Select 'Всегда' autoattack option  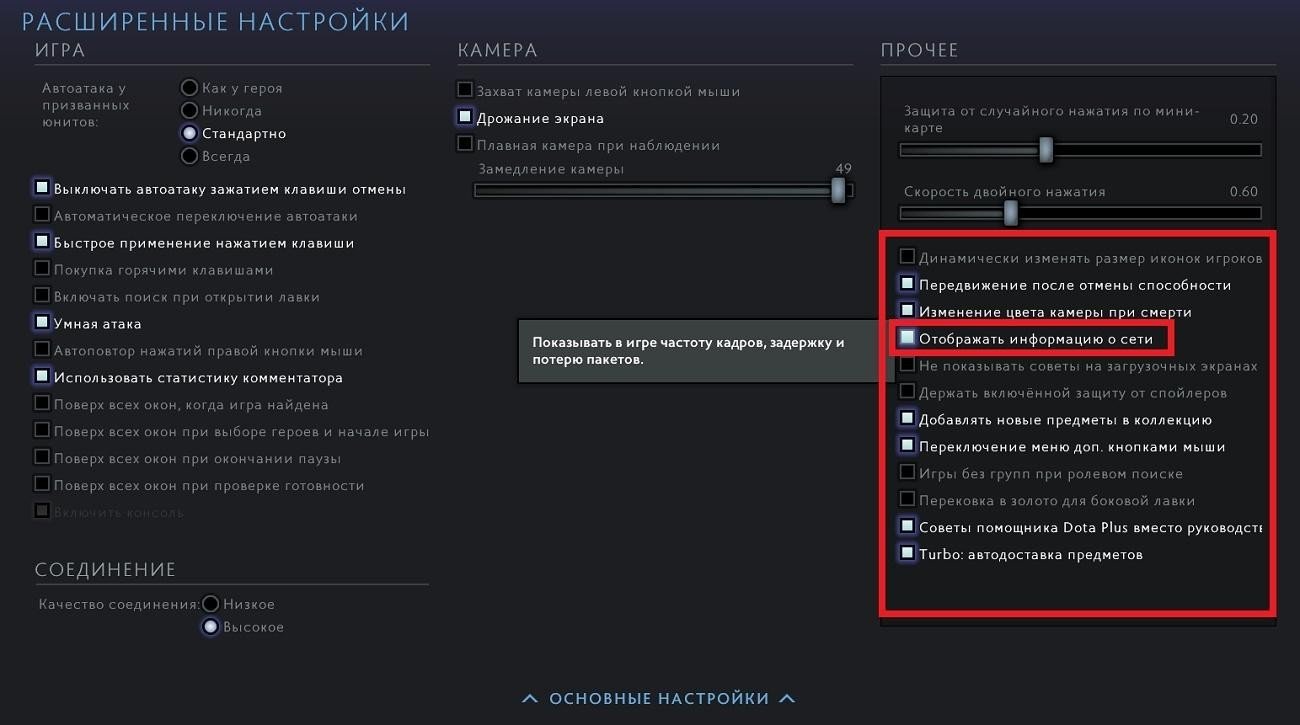click(189, 156)
